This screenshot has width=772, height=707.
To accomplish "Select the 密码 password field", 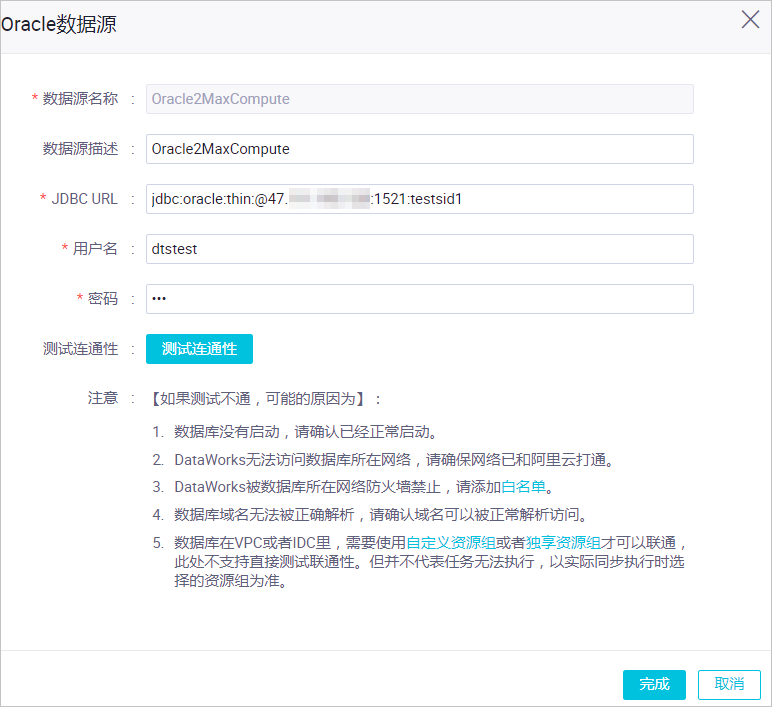I will (419, 299).
